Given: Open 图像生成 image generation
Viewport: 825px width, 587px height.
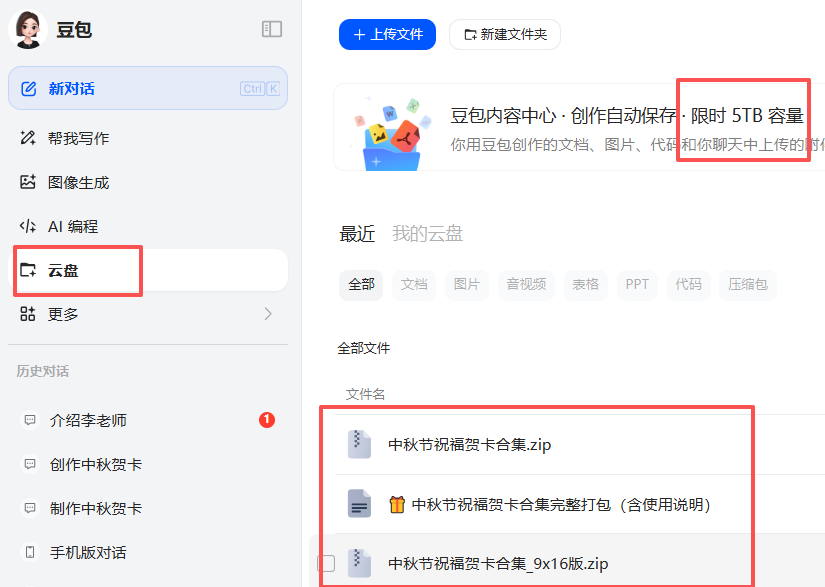Looking at the screenshot, I should pyautogui.click(x=78, y=182).
